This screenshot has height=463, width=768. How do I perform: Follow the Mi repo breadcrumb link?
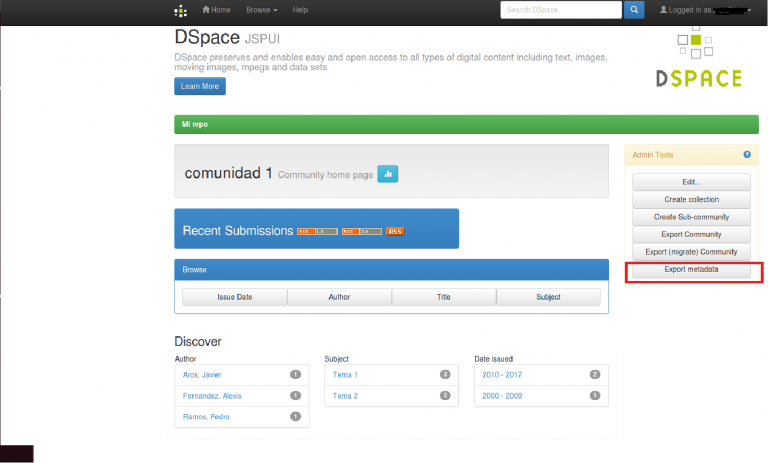click(194, 125)
